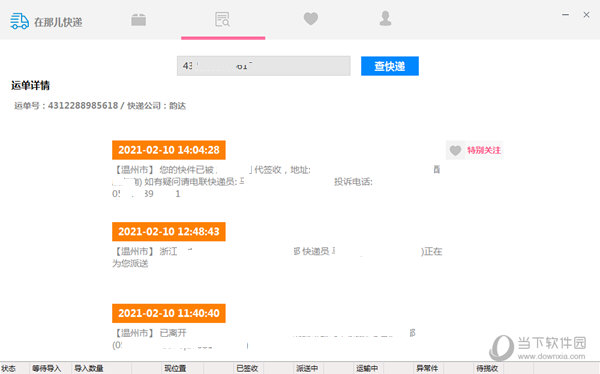Click the 现位置 status bar entry
Image resolution: width=600 pixels, height=374 pixels.
(x=175, y=368)
